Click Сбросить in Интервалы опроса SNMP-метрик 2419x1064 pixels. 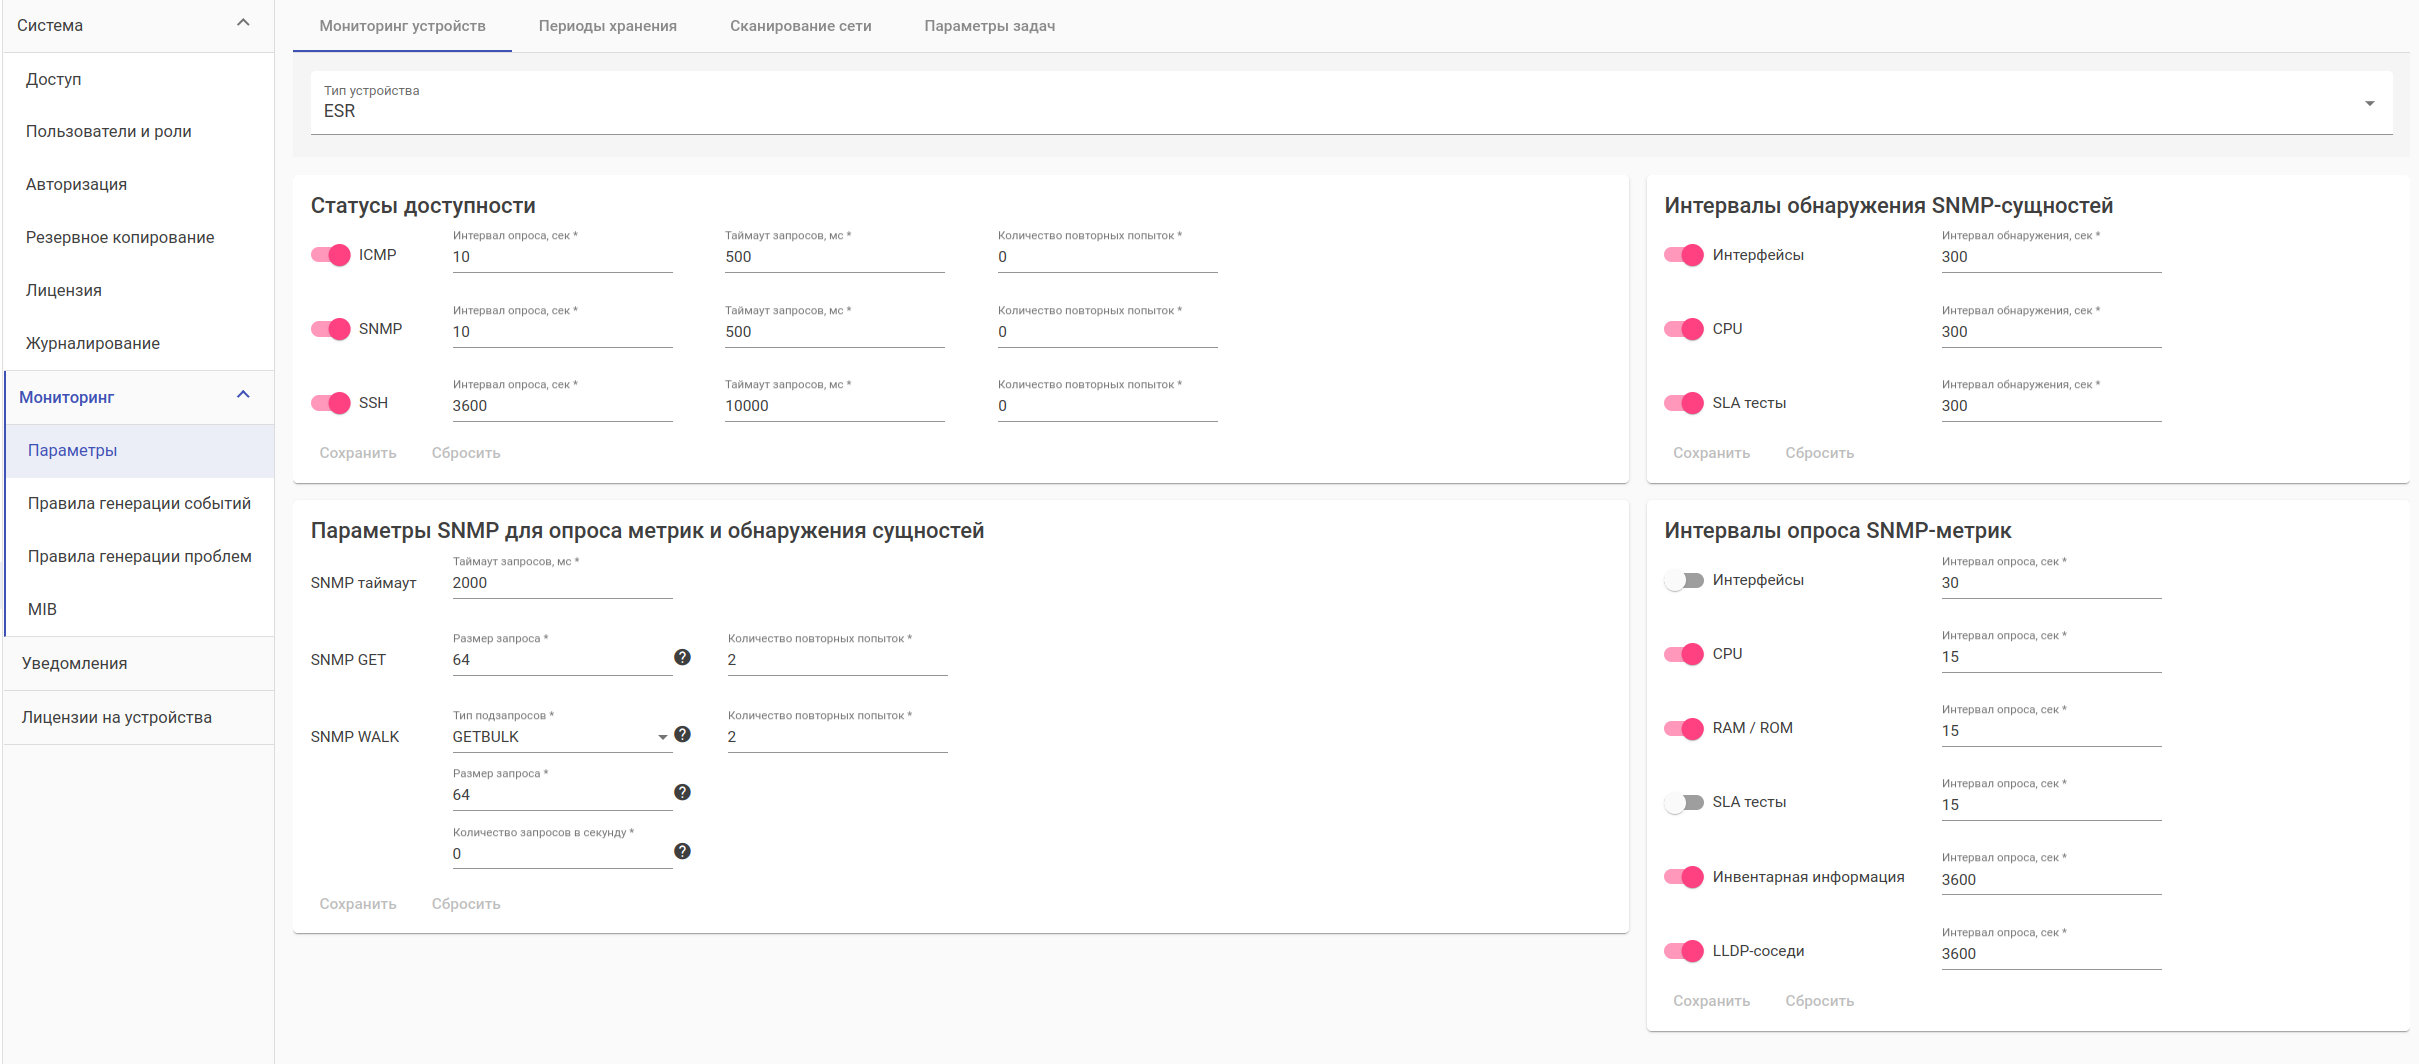point(1819,1001)
